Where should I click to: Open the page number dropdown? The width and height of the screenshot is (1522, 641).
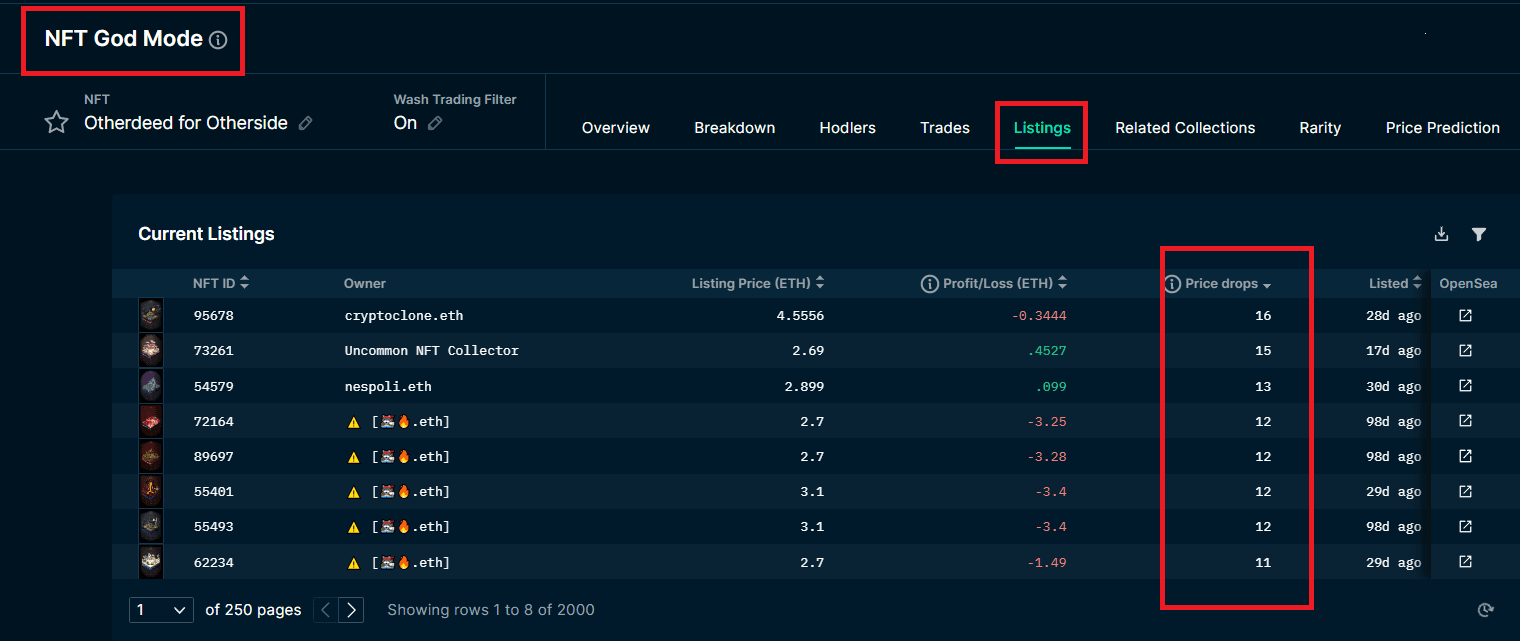click(162, 610)
